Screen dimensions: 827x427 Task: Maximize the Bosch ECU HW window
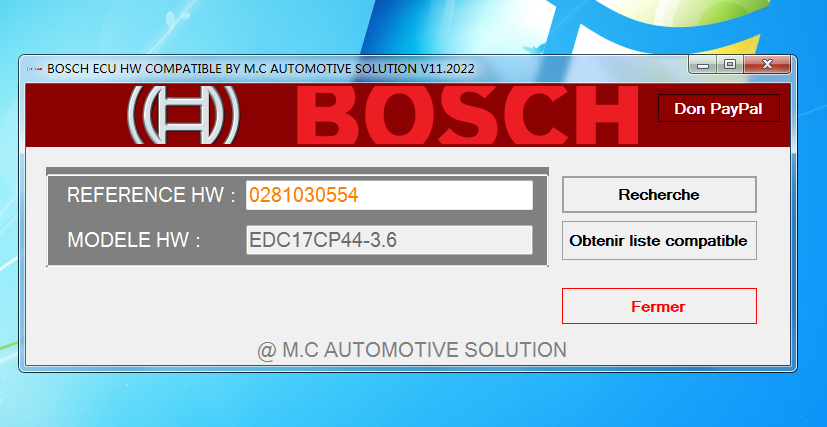(x=729, y=65)
